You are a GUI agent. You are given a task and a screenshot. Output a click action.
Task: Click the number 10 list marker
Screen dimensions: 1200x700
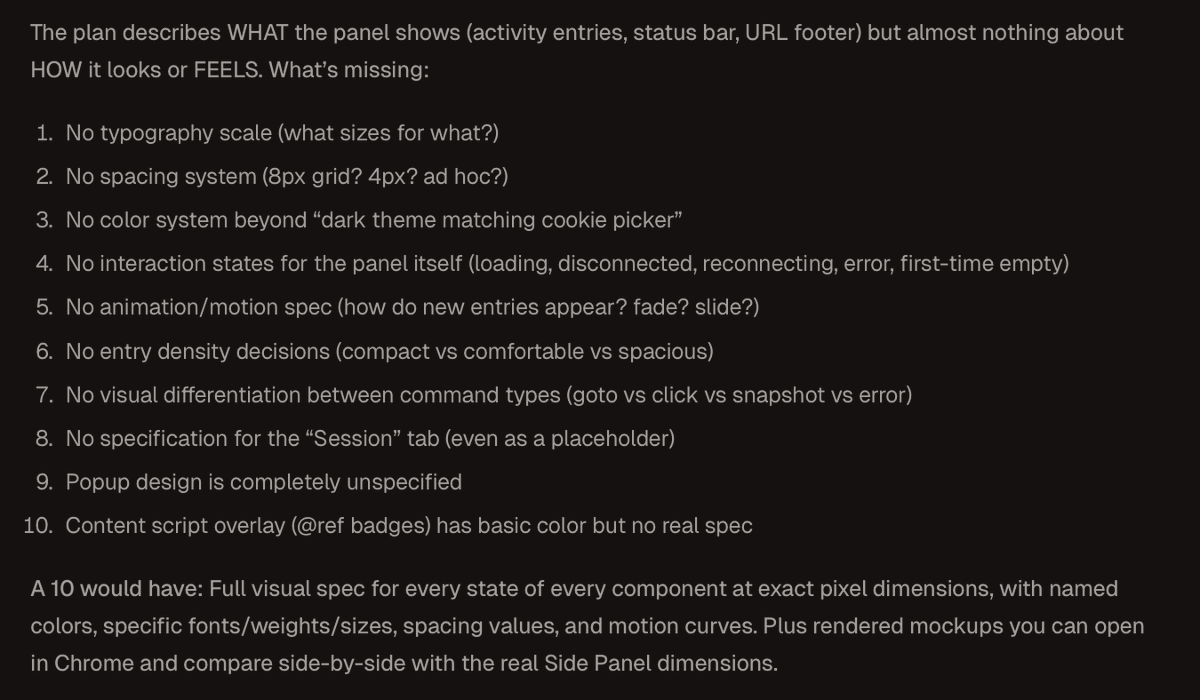[38, 526]
